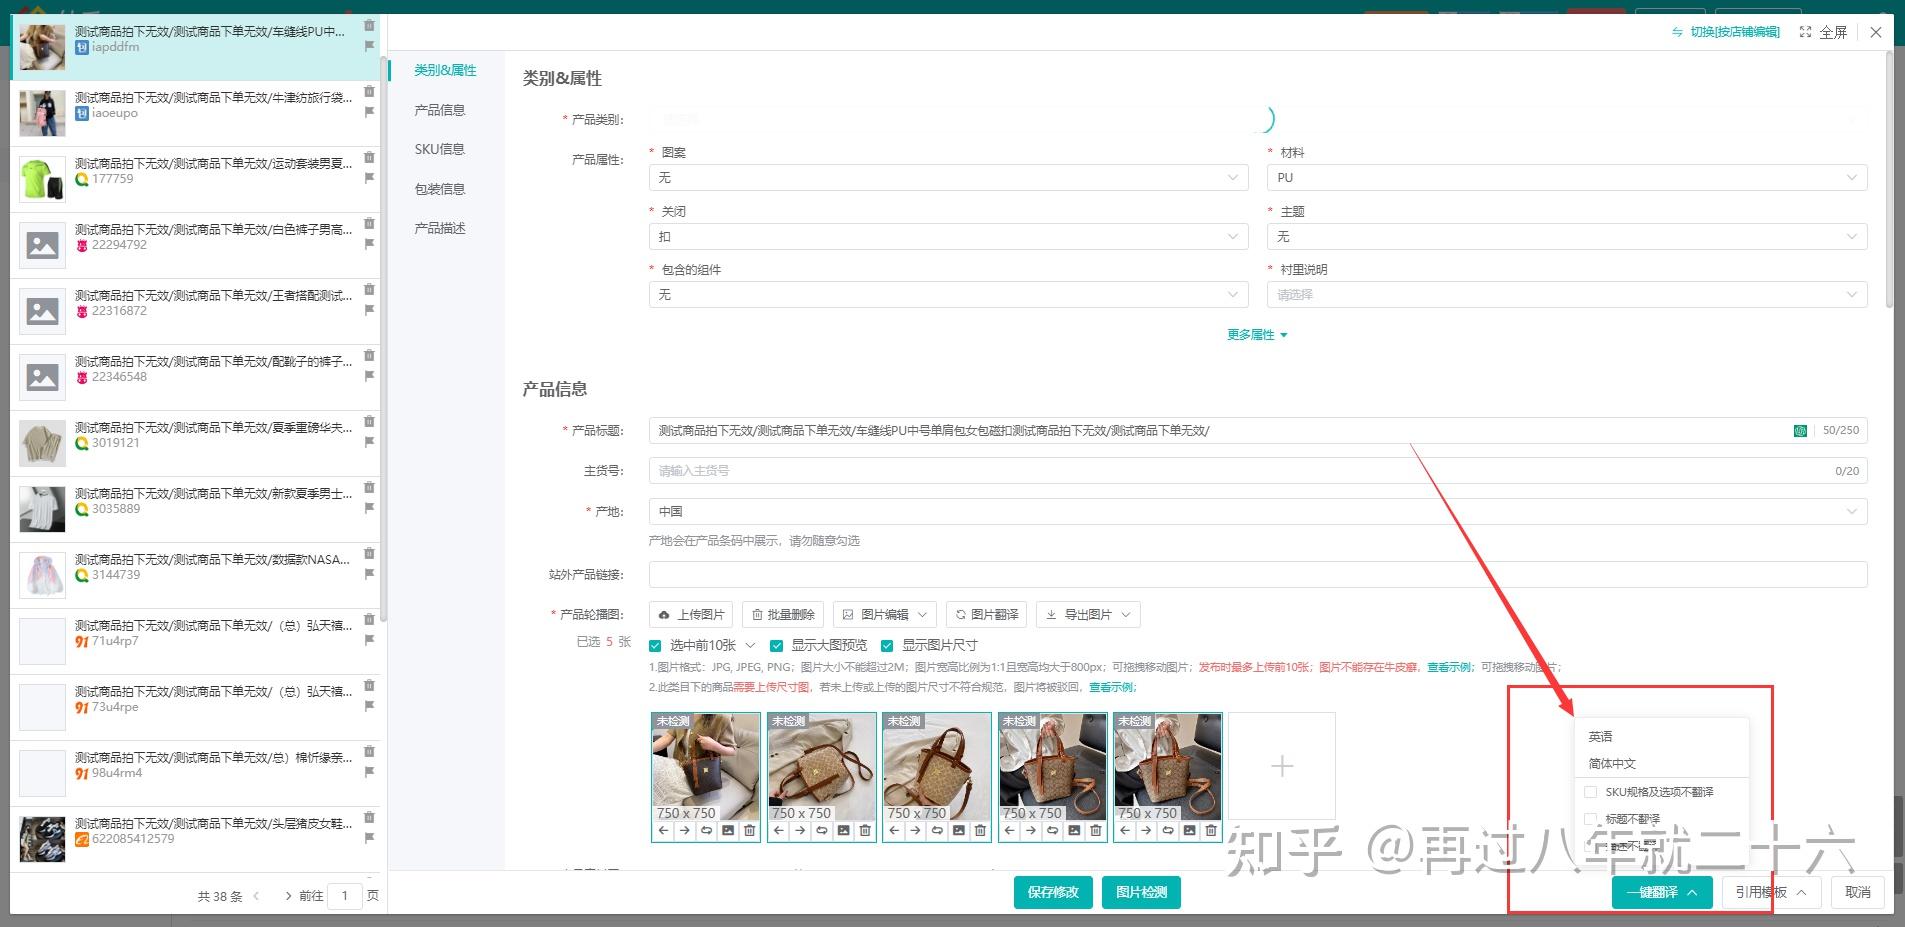Click the plus tile to add carousel image
The height and width of the screenshot is (927, 1905).
[x=1281, y=765]
